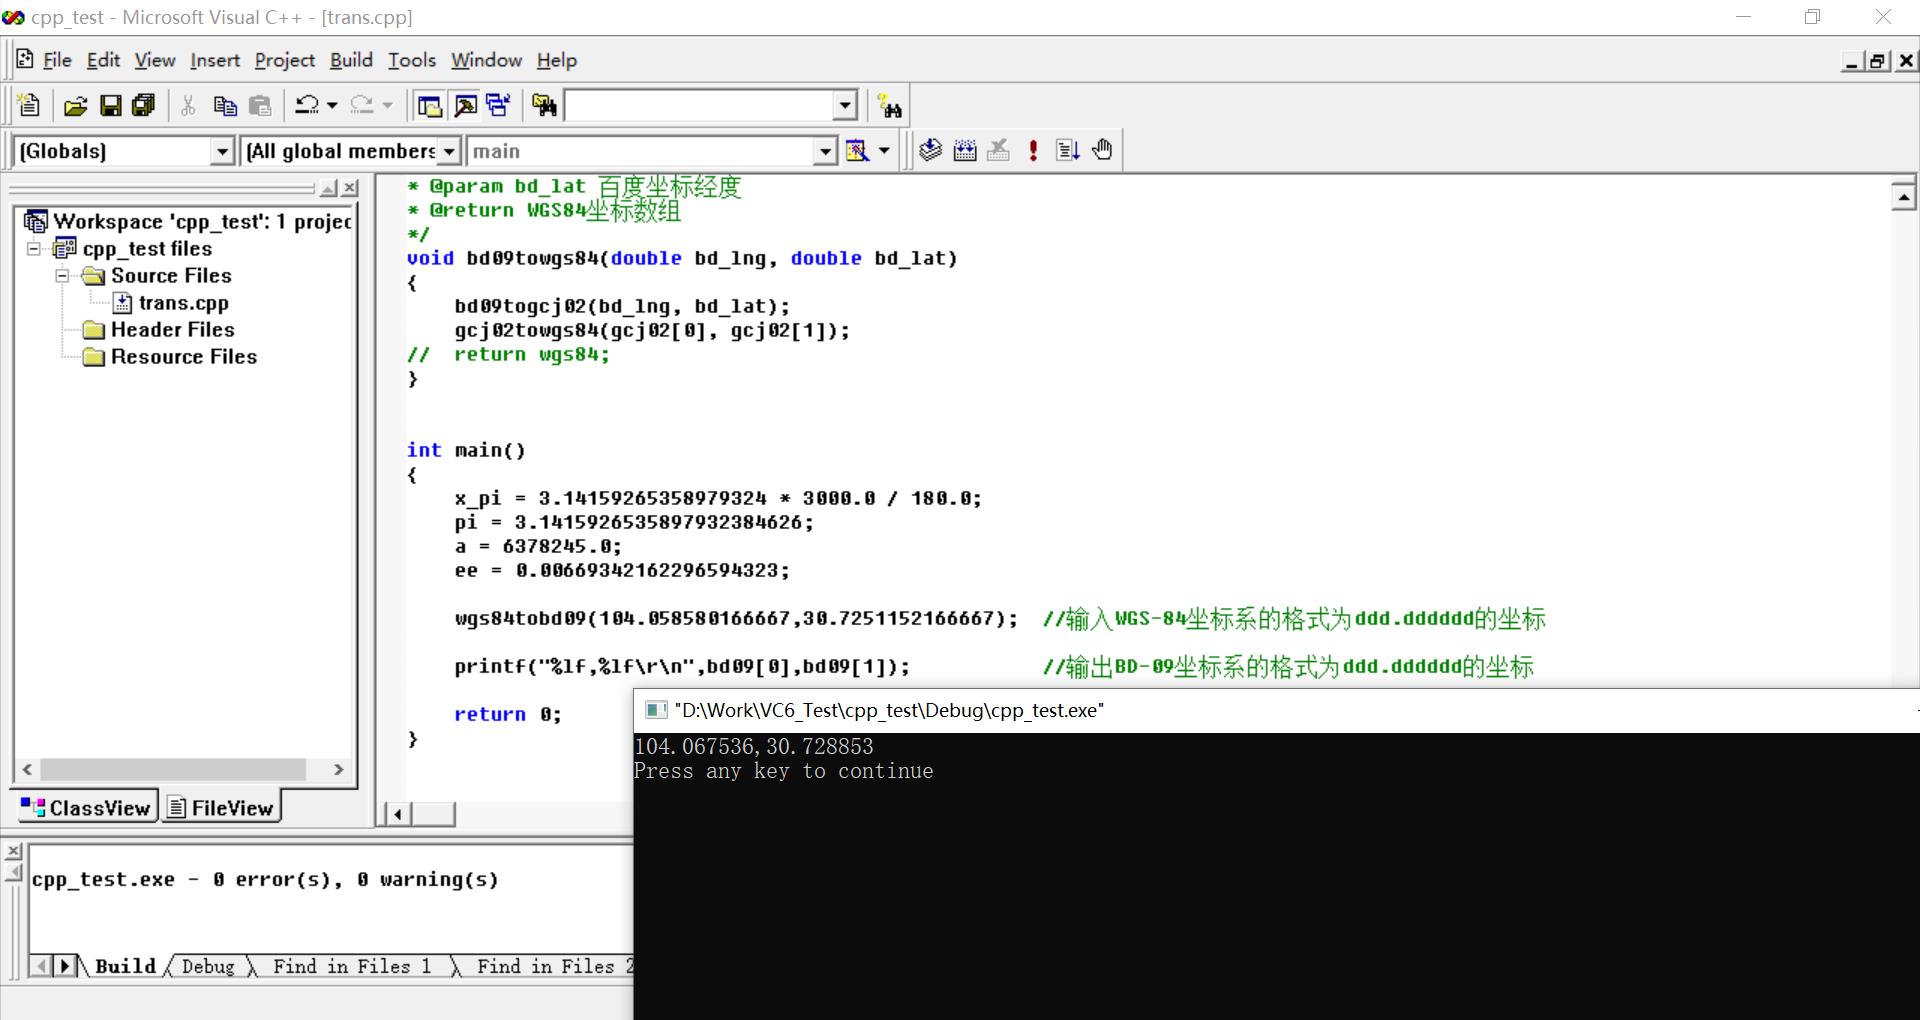Close the workspace panel with its X button

pos(349,187)
